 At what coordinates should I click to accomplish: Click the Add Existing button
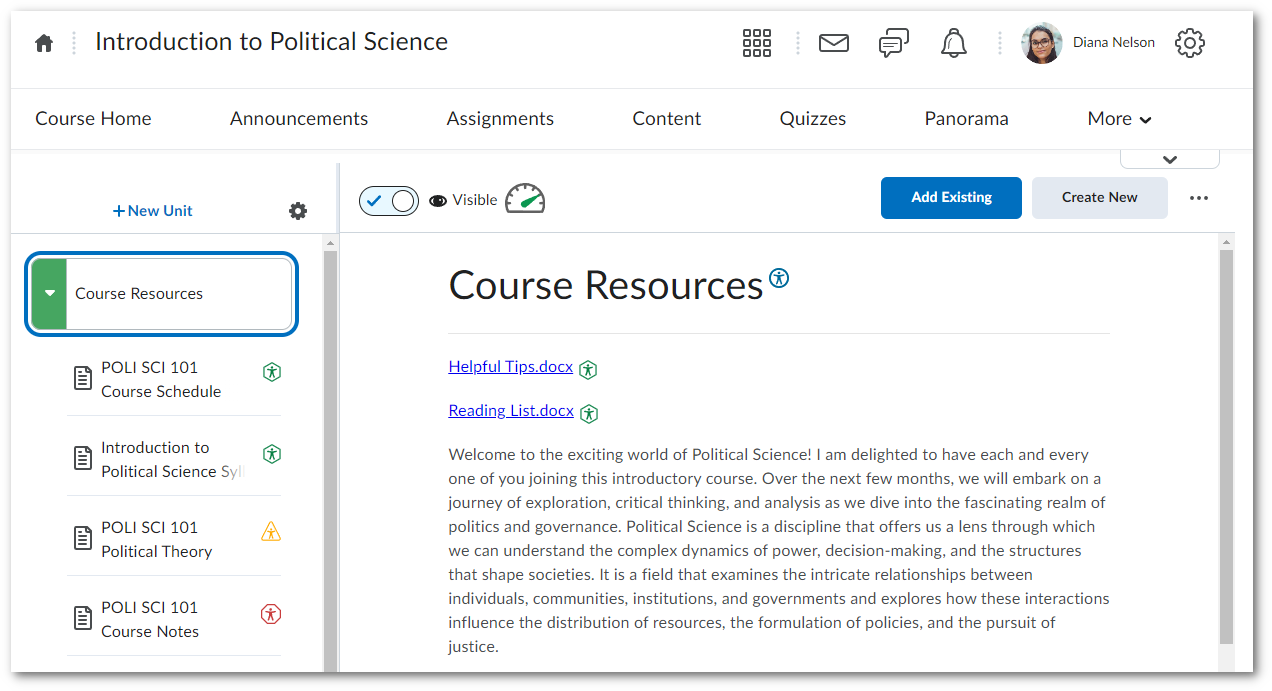click(951, 198)
